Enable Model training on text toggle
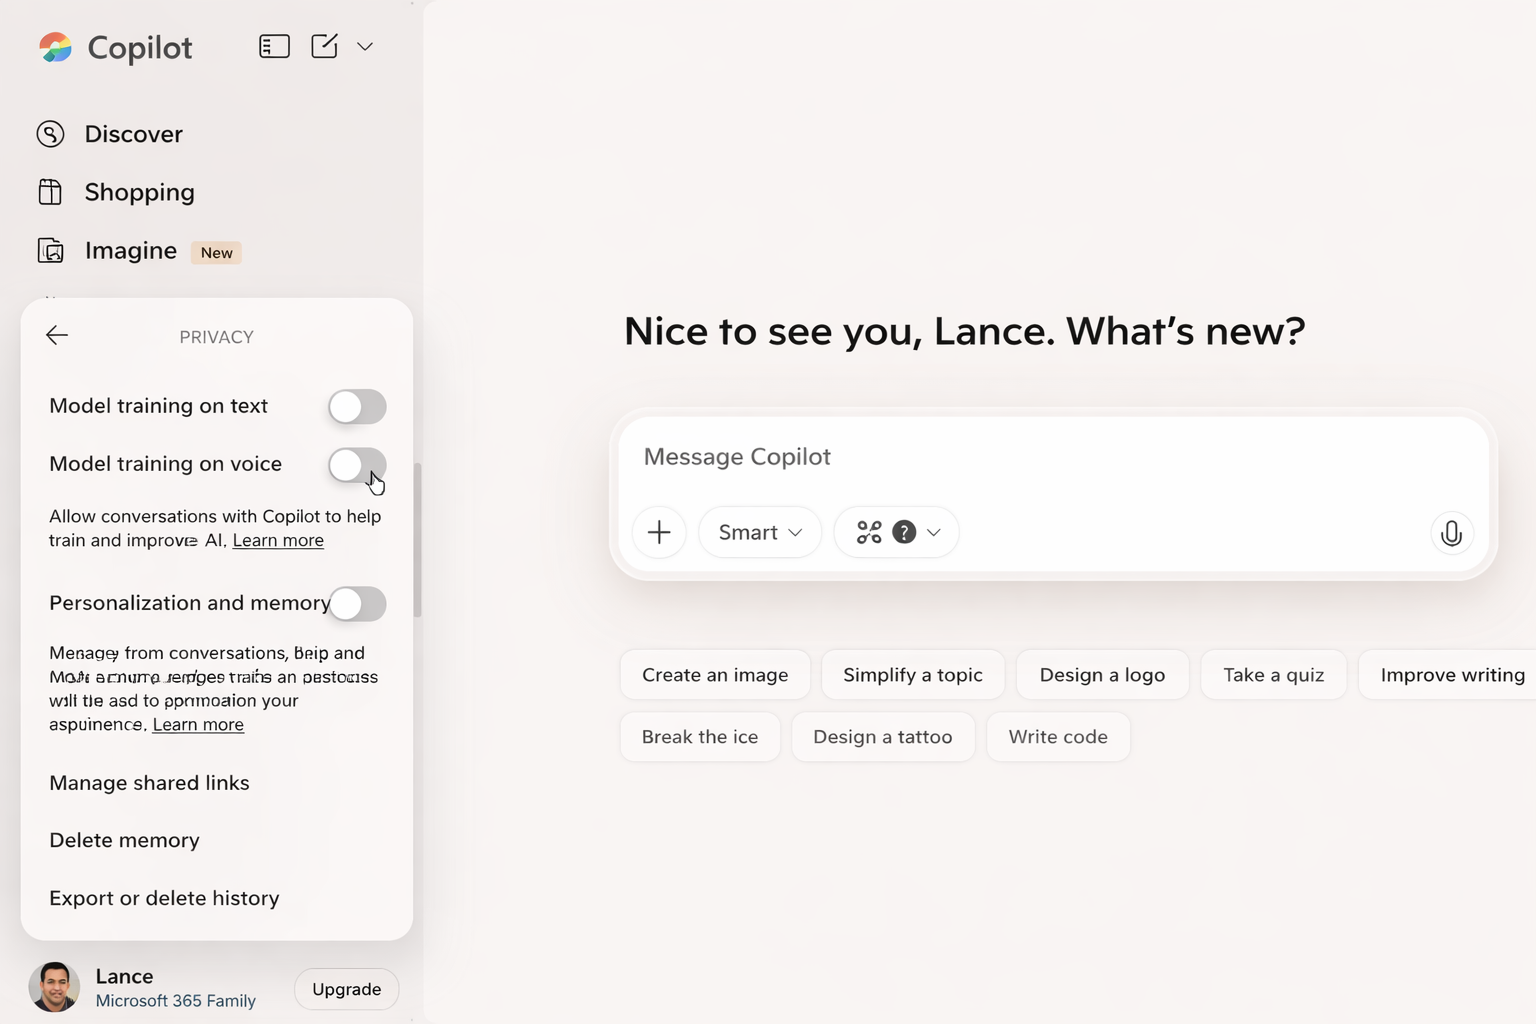The width and height of the screenshot is (1536, 1024). 357,406
